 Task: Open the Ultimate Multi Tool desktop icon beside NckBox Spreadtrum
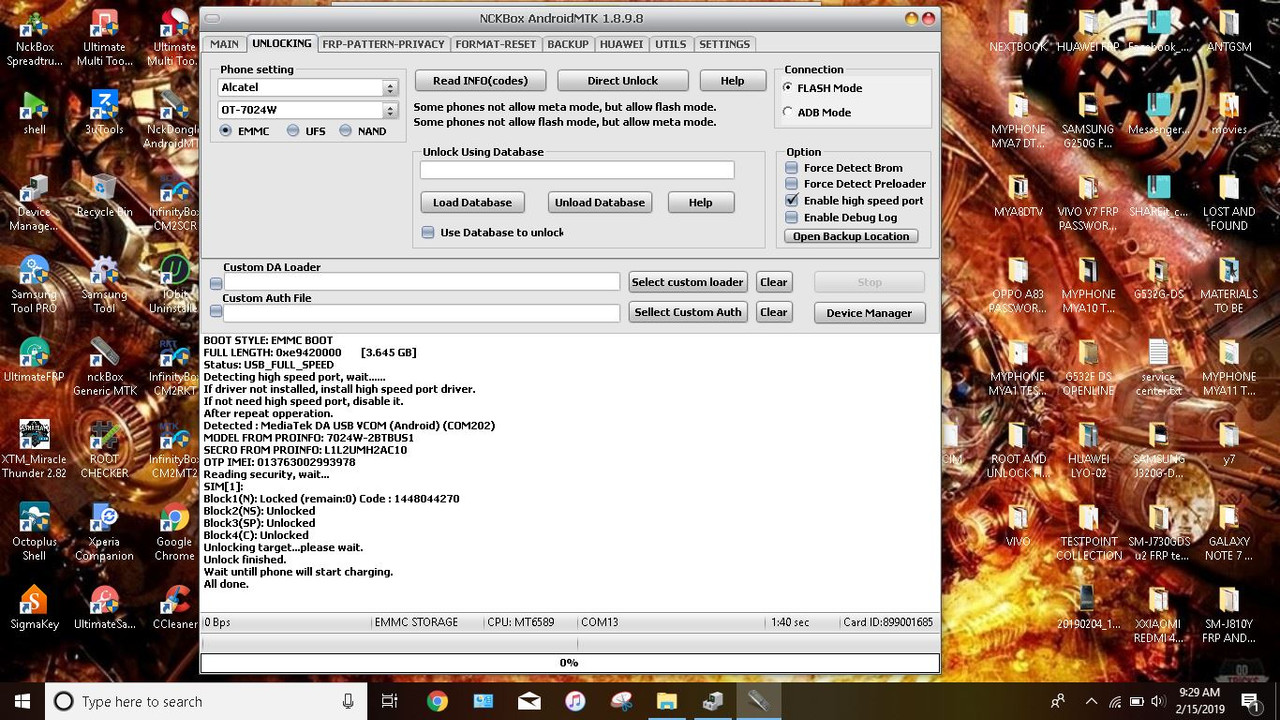point(104,40)
